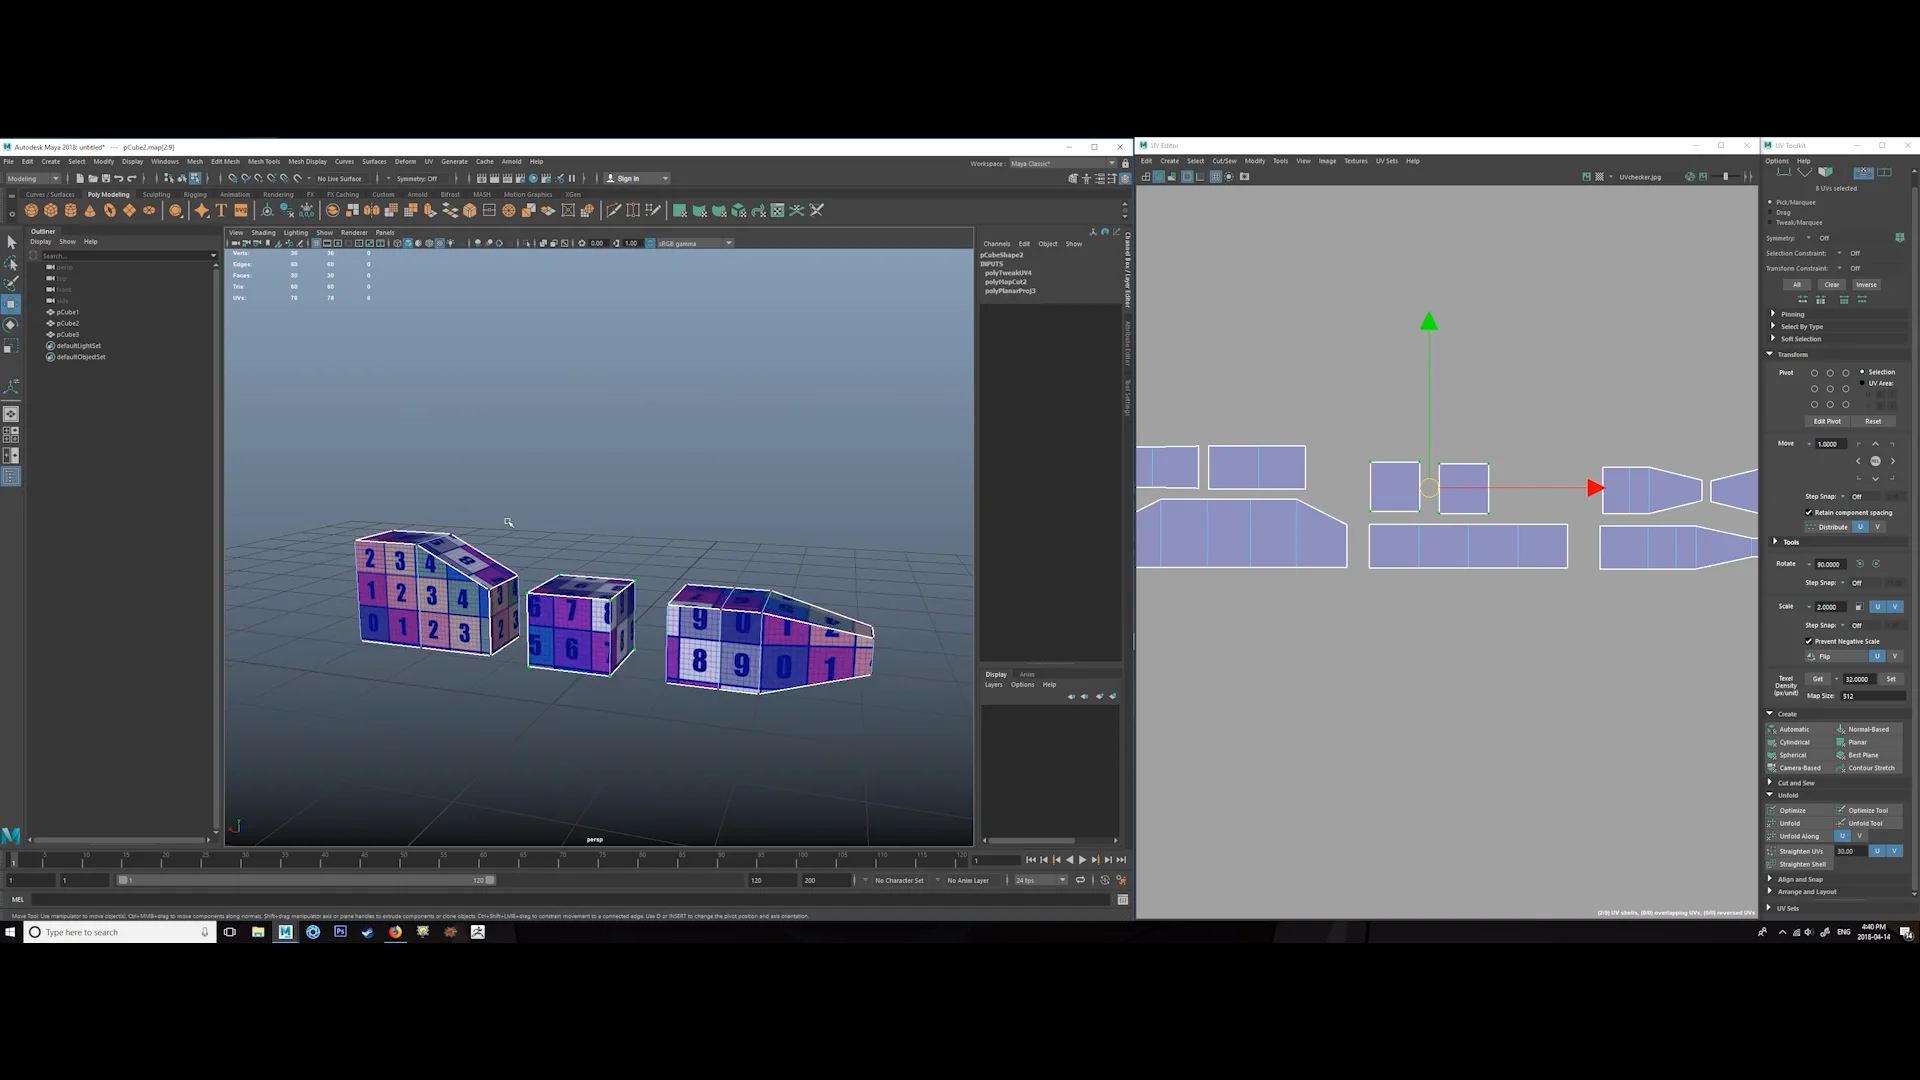Select pCube2 in the Outliner
Viewport: 1920px width, 1080px height.
(x=67, y=323)
